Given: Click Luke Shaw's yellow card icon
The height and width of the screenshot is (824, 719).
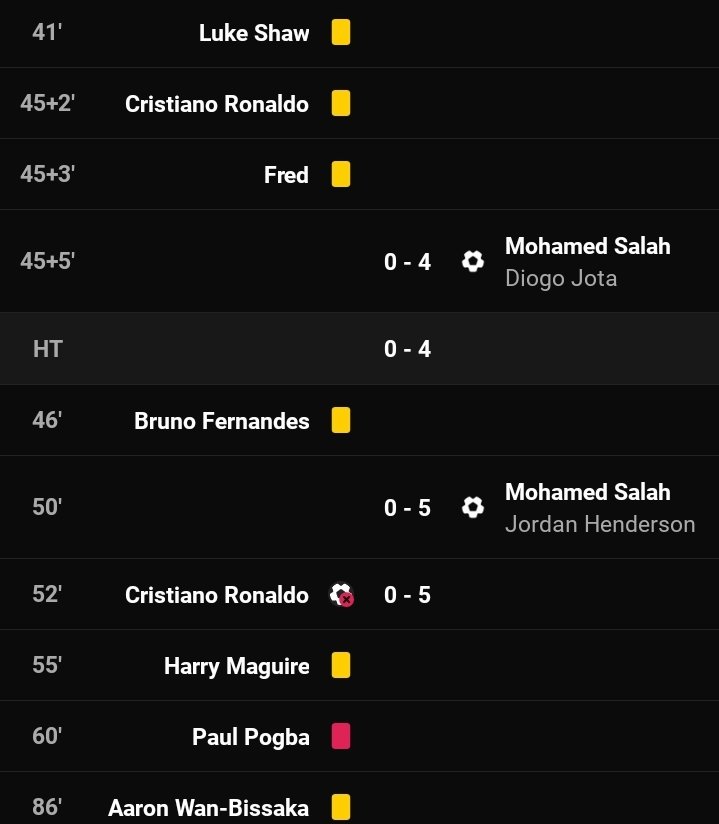Looking at the screenshot, I should click(341, 33).
